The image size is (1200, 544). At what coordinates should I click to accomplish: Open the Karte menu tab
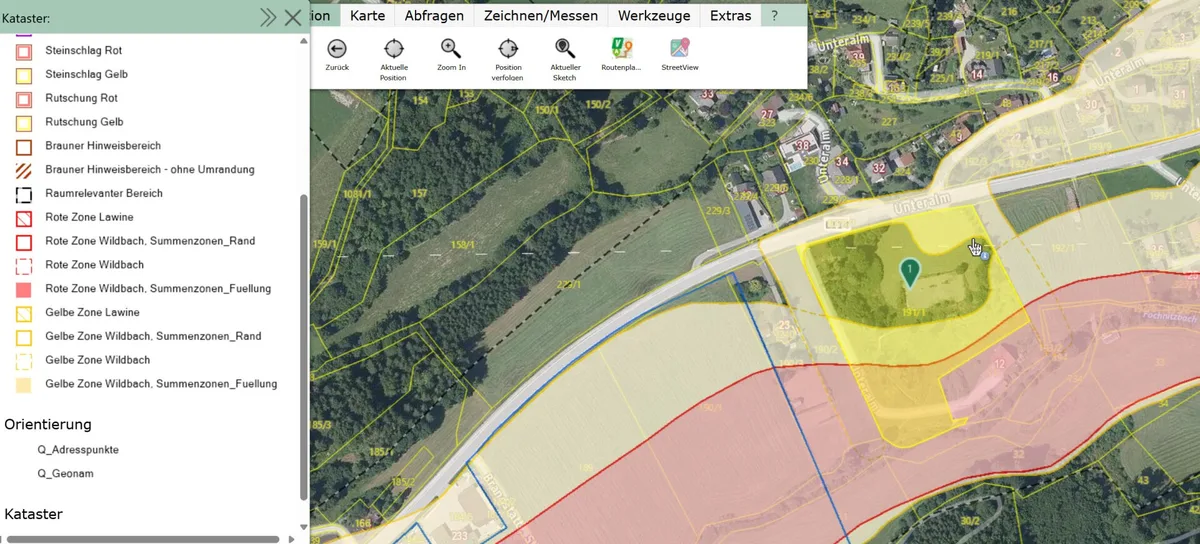pyautogui.click(x=367, y=16)
